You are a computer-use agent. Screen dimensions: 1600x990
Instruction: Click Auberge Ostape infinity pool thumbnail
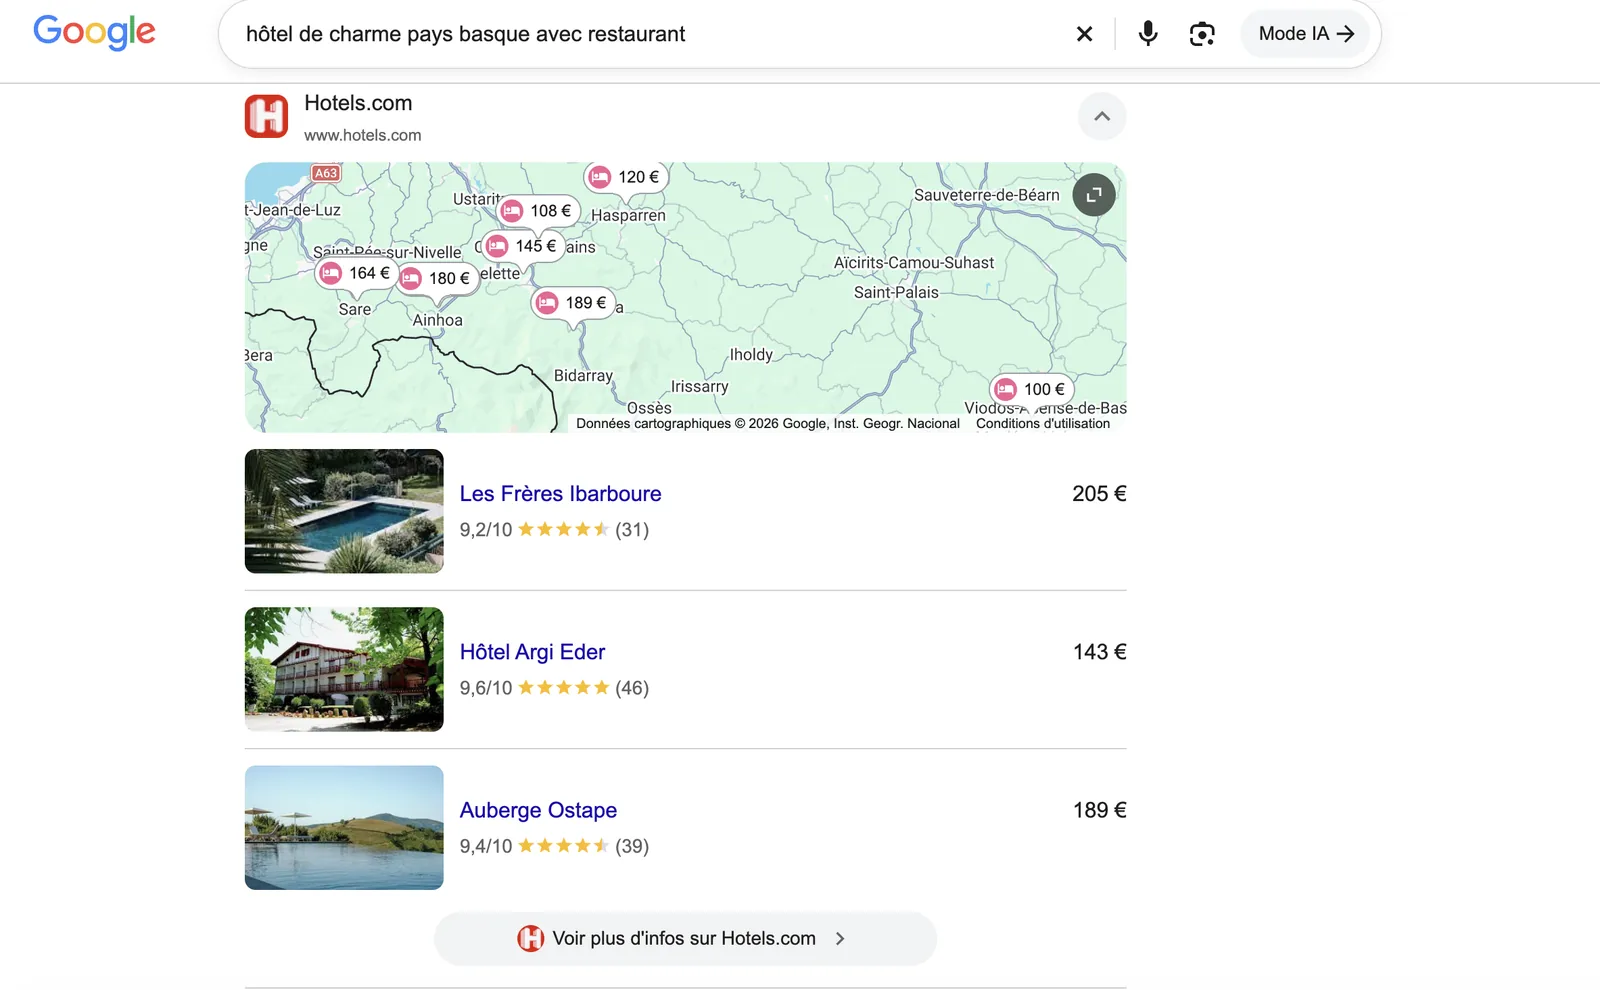click(344, 828)
